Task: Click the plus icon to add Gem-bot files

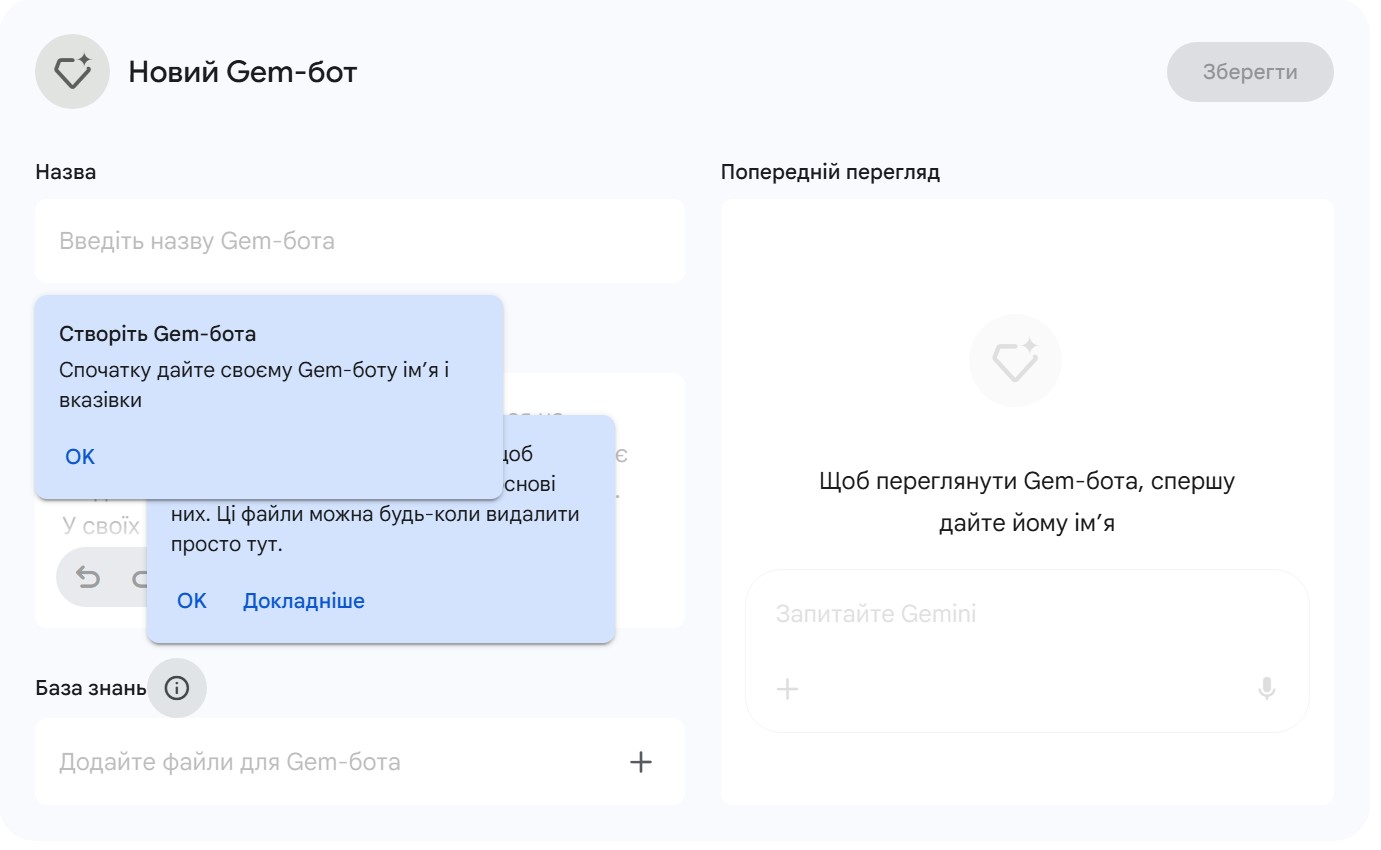Action: tap(640, 762)
